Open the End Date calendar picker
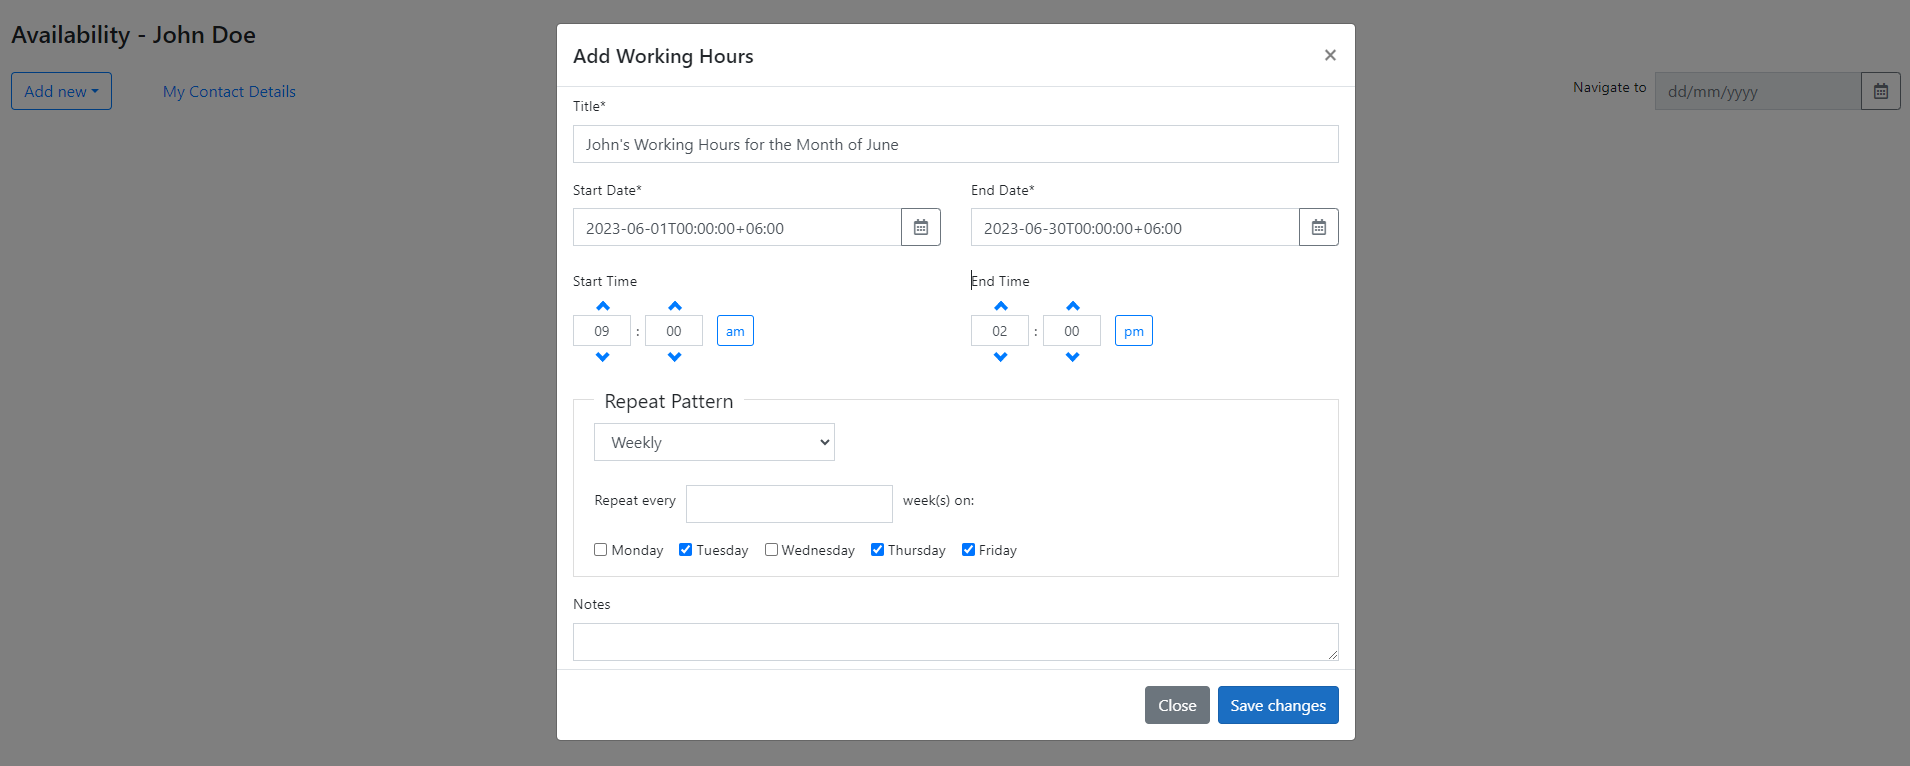The height and width of the screenshot is (766, 1910). 1318,227
